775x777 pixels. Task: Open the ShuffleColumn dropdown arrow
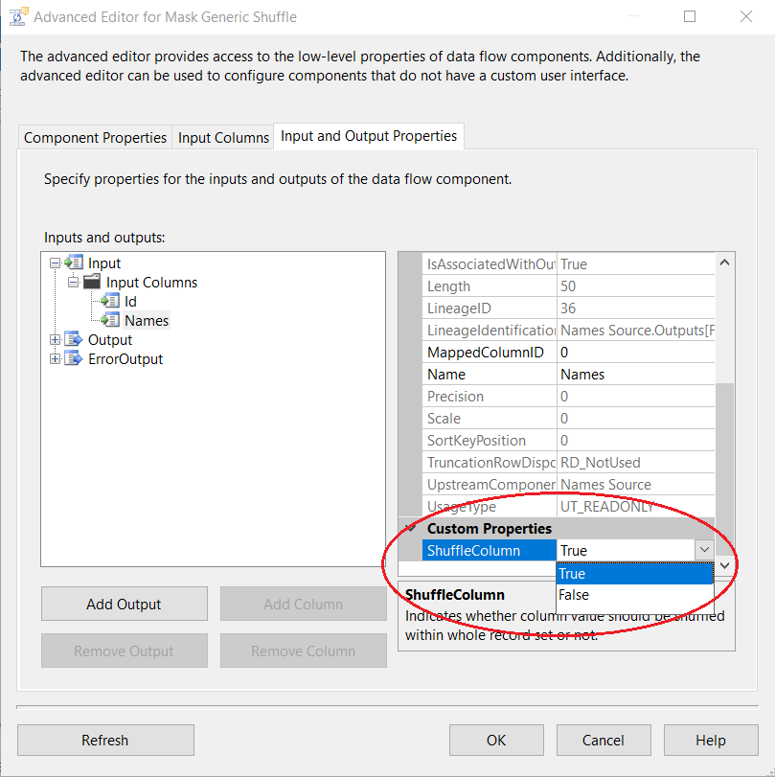pos(704,550)
